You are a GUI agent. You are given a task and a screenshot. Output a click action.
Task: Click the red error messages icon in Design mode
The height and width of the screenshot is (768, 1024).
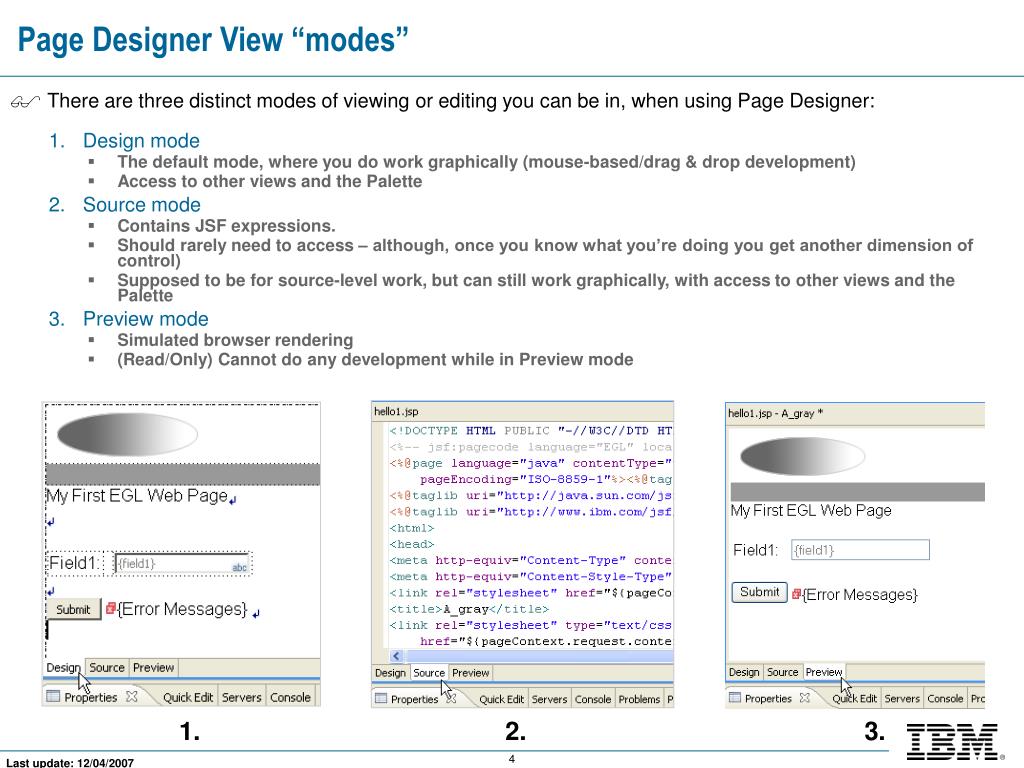click(111, 608)
